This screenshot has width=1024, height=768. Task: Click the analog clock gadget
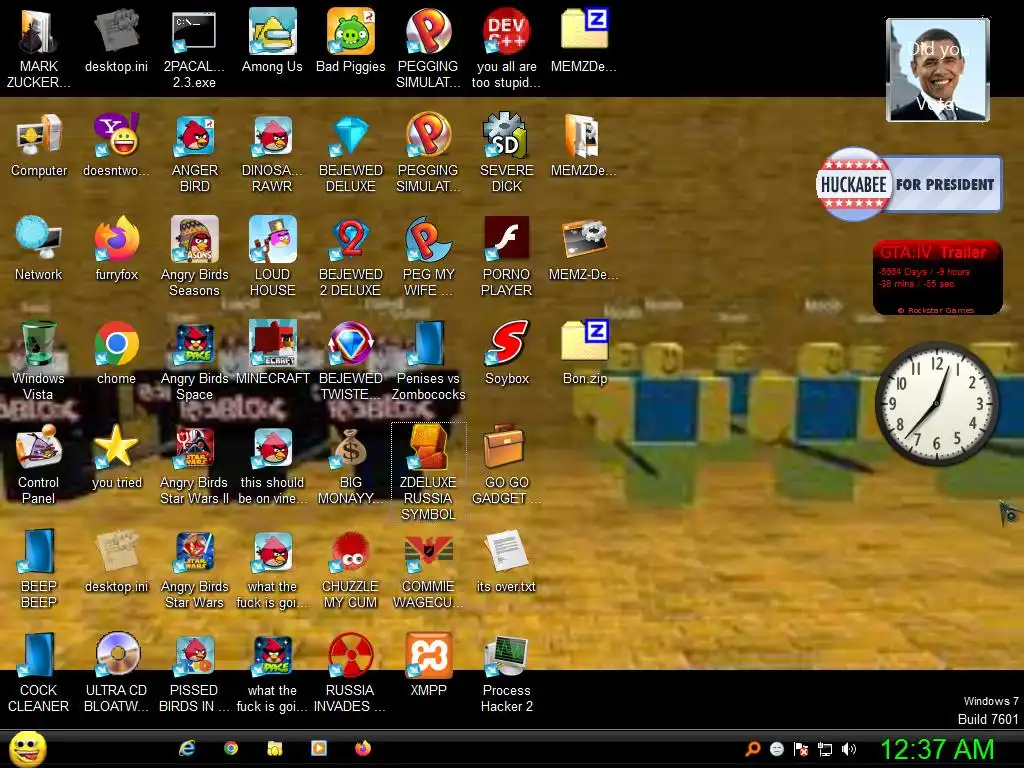pyautogui.click(x=936, y=404)
